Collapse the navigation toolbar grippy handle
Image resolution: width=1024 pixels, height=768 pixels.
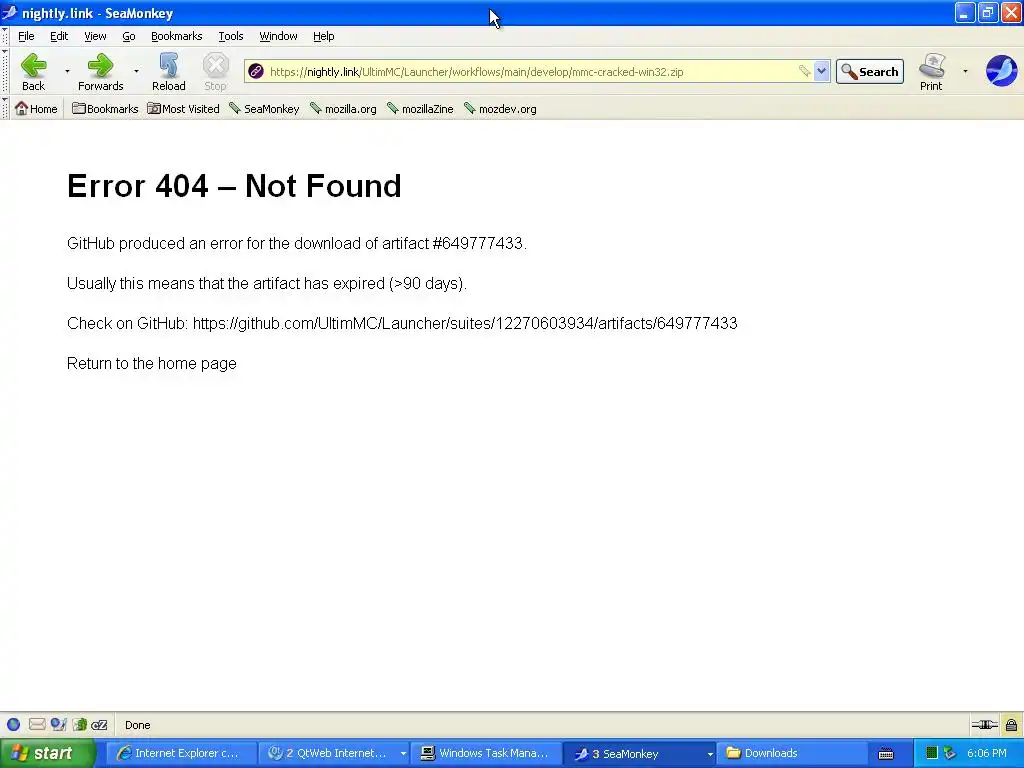[5, 71]
